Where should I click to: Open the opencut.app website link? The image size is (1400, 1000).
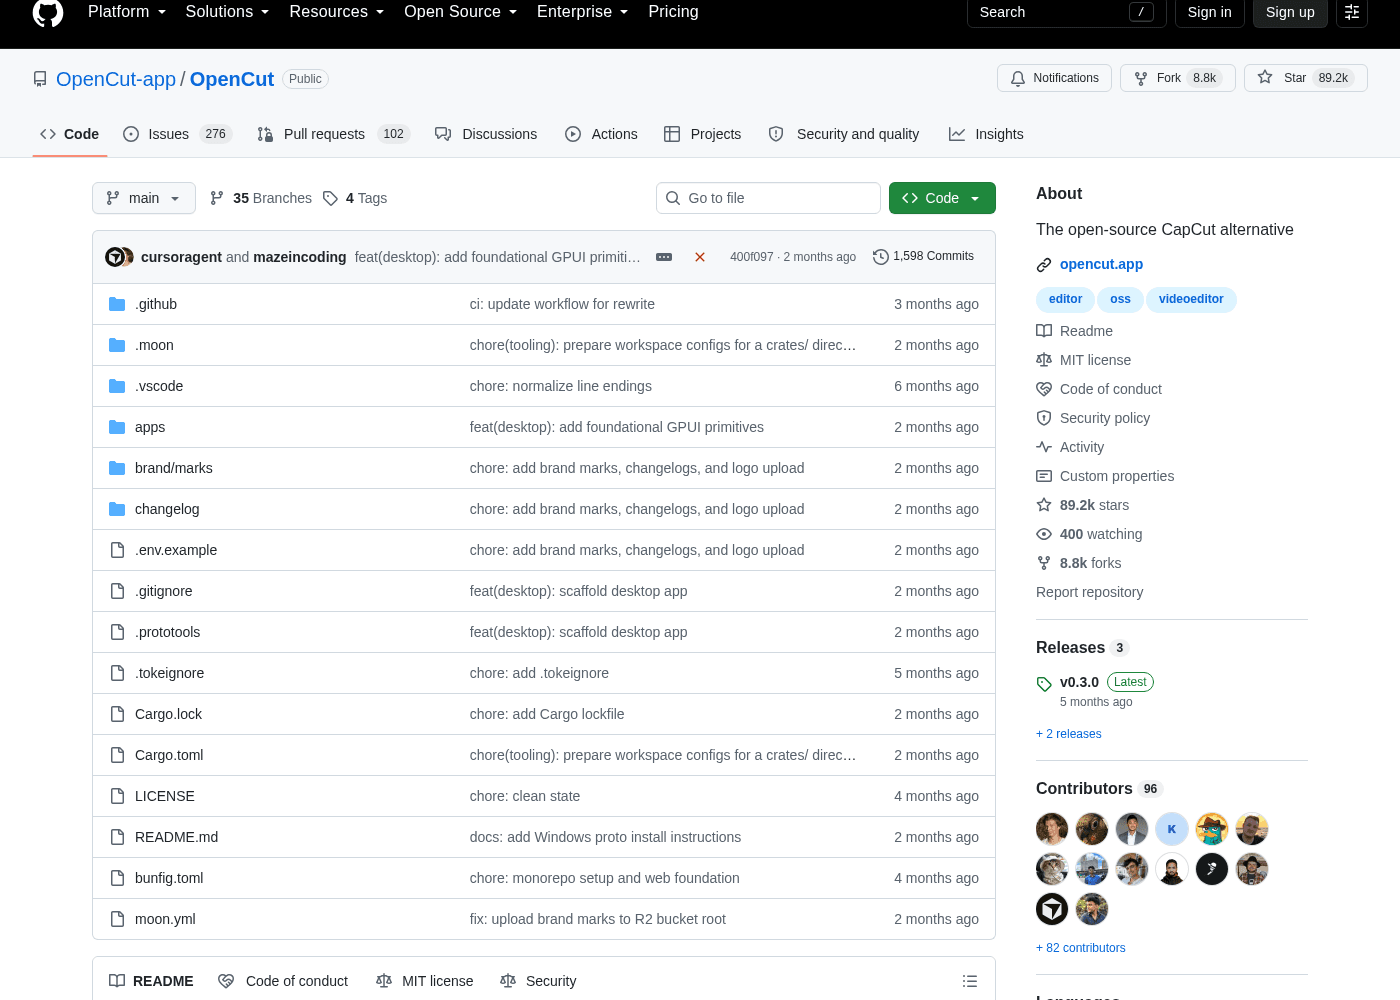[x=1101, y=264]
